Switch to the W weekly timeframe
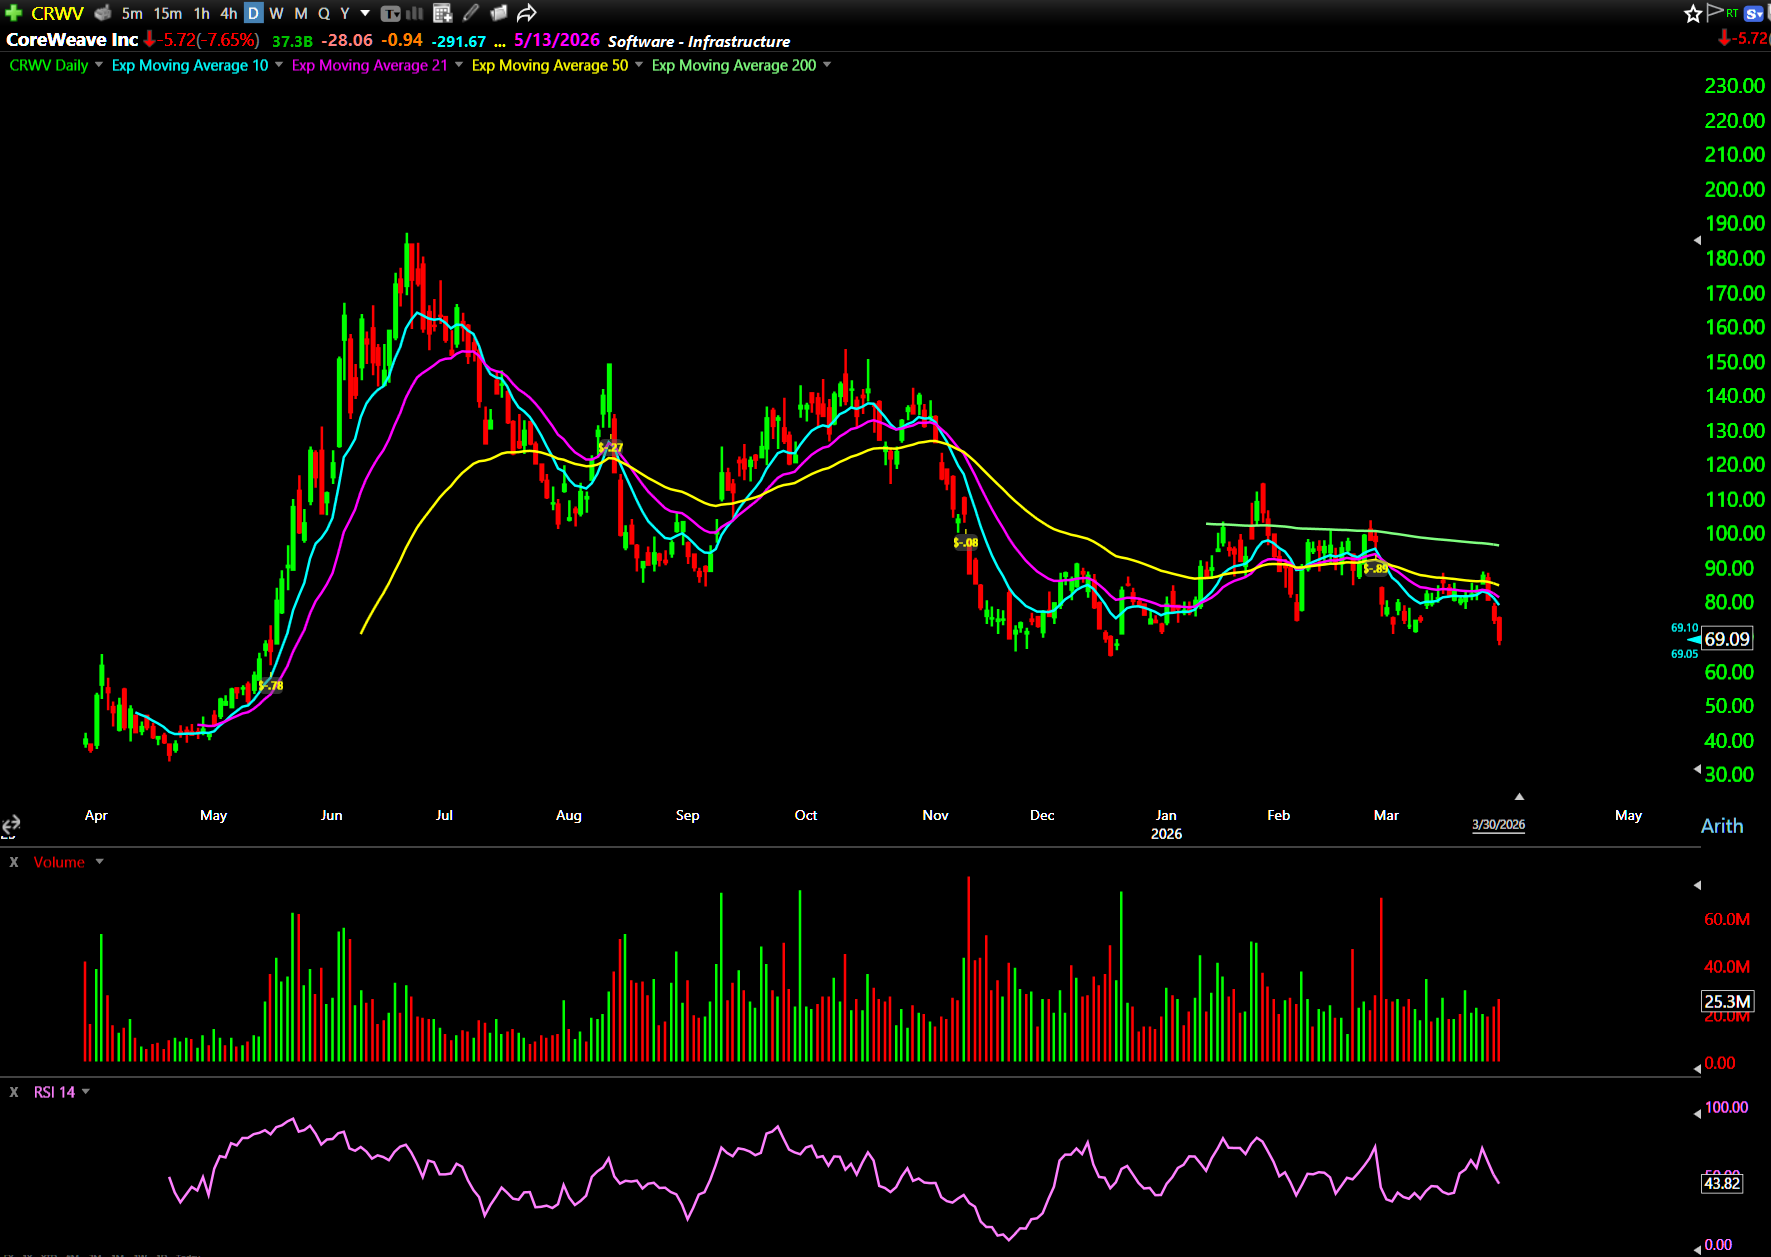 click(x=277, y=13)
